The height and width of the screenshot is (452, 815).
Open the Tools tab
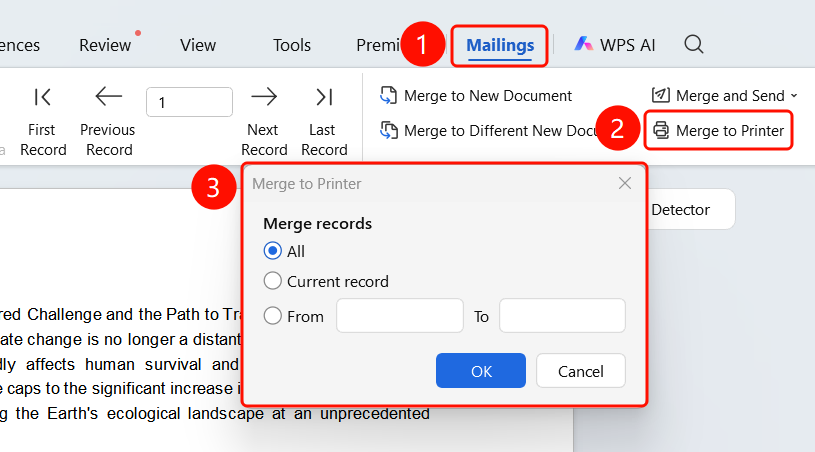click(292, 46)
